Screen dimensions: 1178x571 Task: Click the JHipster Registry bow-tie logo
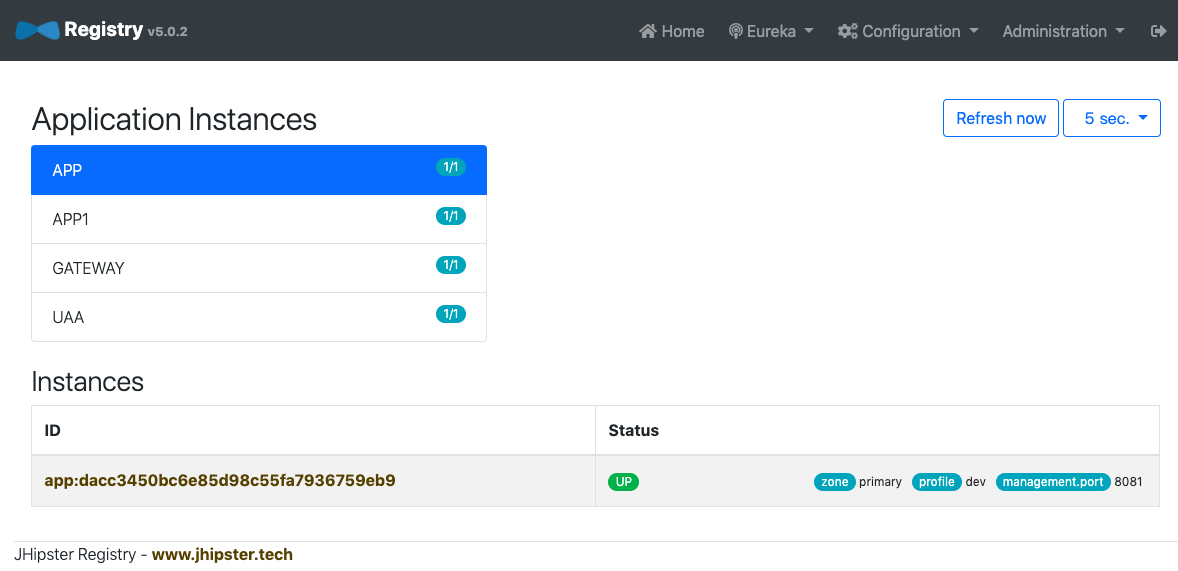pyautogui.click(x=37, y=30)
